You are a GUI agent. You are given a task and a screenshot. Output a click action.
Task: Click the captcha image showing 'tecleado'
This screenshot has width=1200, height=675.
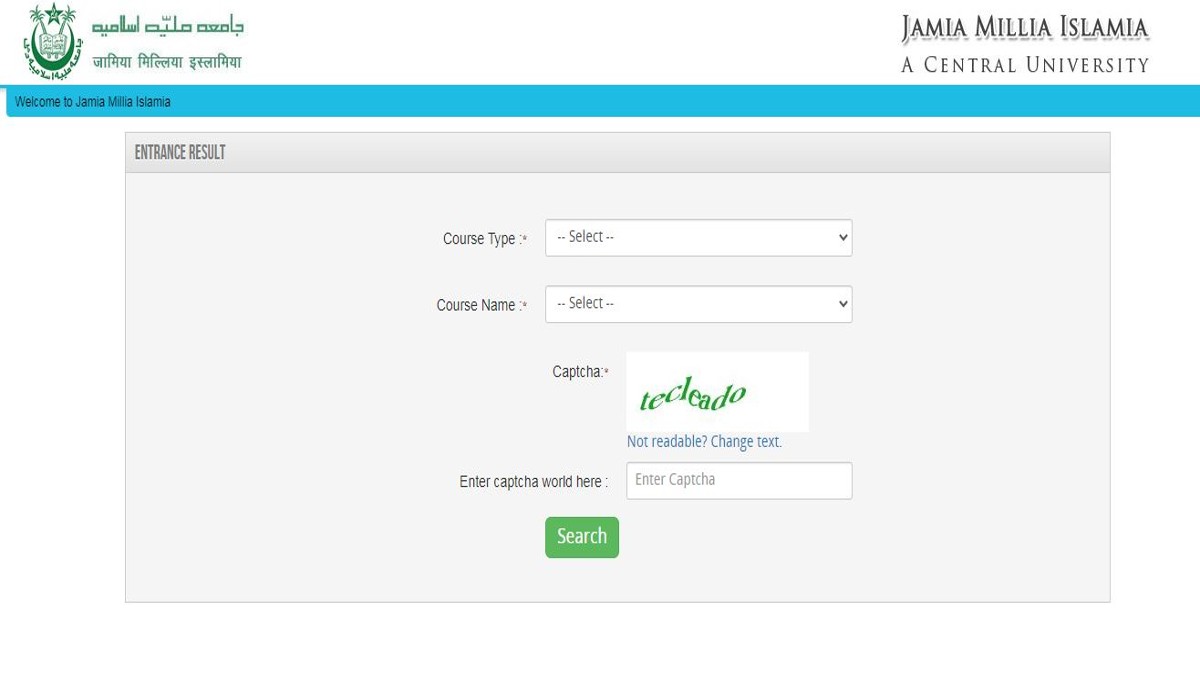[717, 391]
